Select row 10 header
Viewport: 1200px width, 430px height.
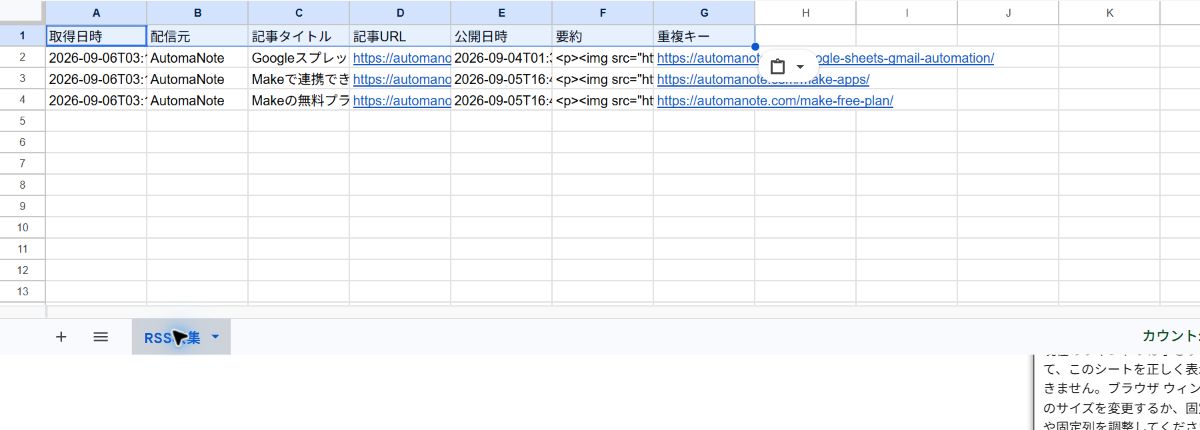pos(22,227)
